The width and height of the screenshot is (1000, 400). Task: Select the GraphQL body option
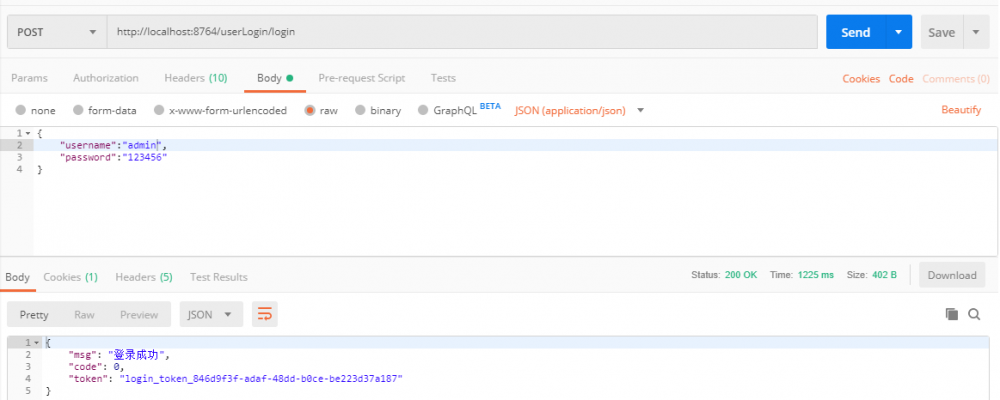tap(423, 110)
